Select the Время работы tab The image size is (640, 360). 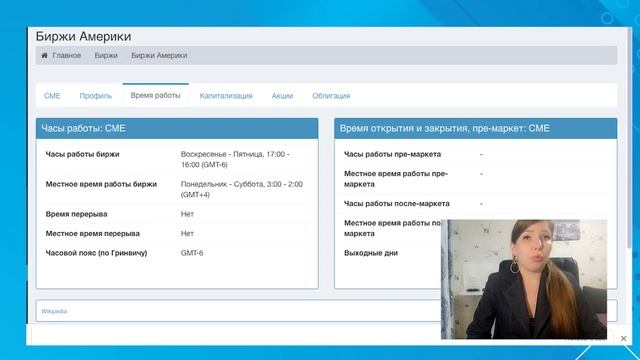[x=156, y=95]
